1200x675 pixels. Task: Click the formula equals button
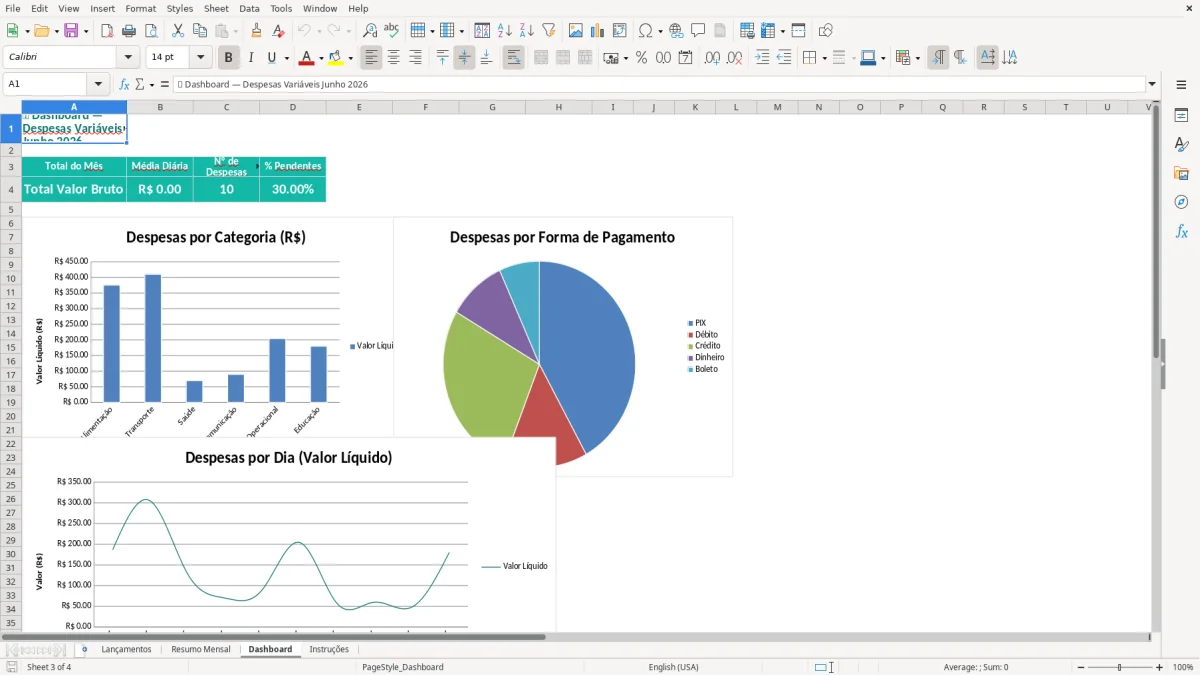(x=165, y=85)
